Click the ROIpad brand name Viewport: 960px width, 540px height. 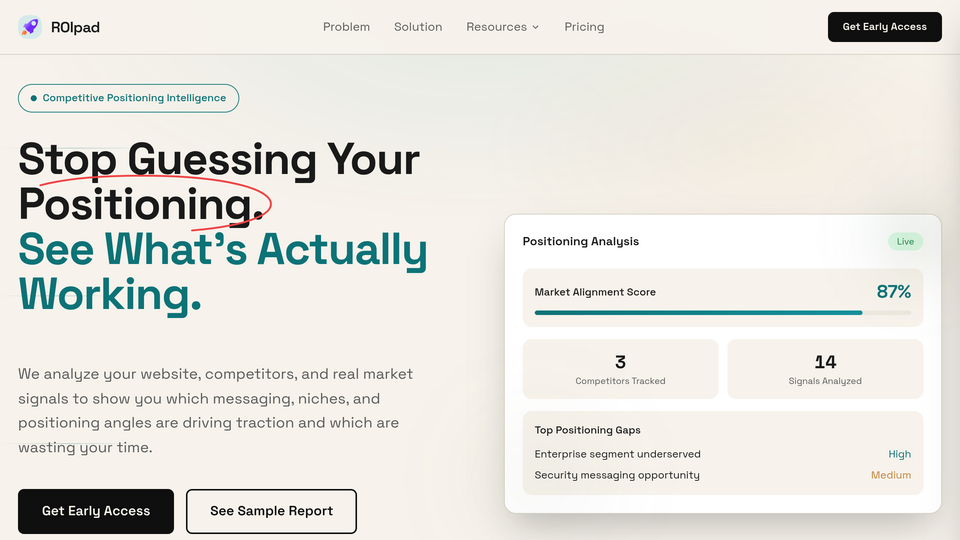75,27
